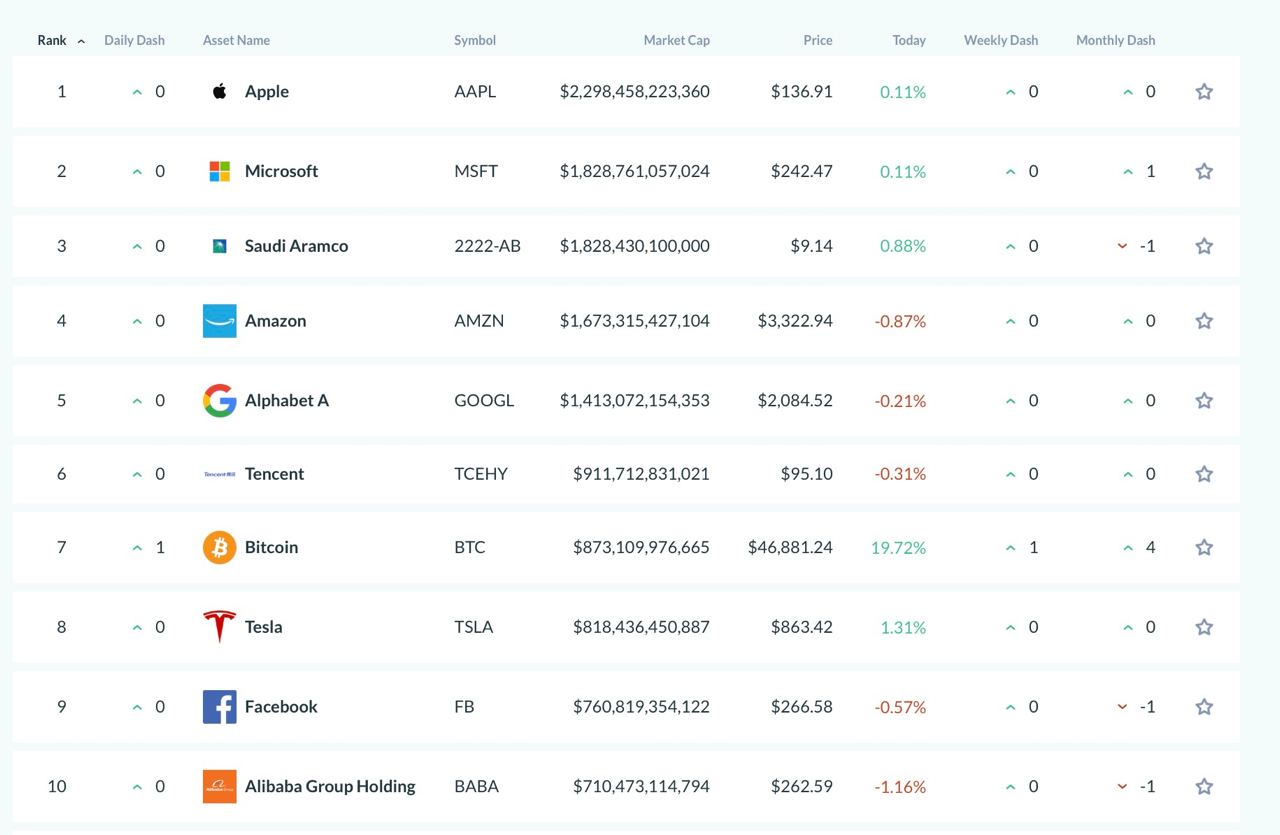This screenshot has width=1280, height=835.
Task: Click the Rank sort arrow
Action: 81,41
